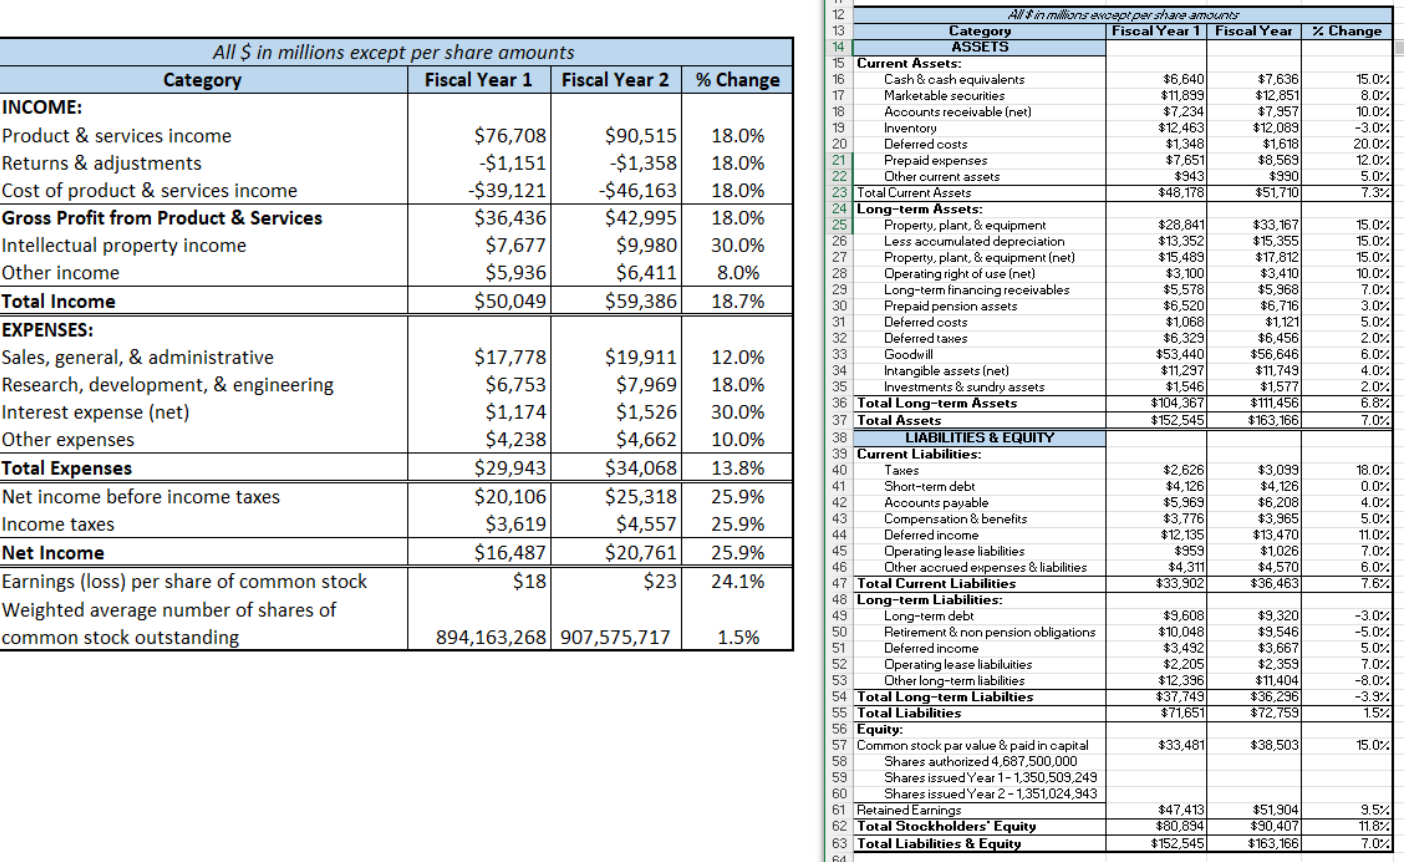Image resolution: width=1404 pixels, height=862 pixels.
Task: Click 'Fiscal Year 2' header in income table
Action: (616, 80)
